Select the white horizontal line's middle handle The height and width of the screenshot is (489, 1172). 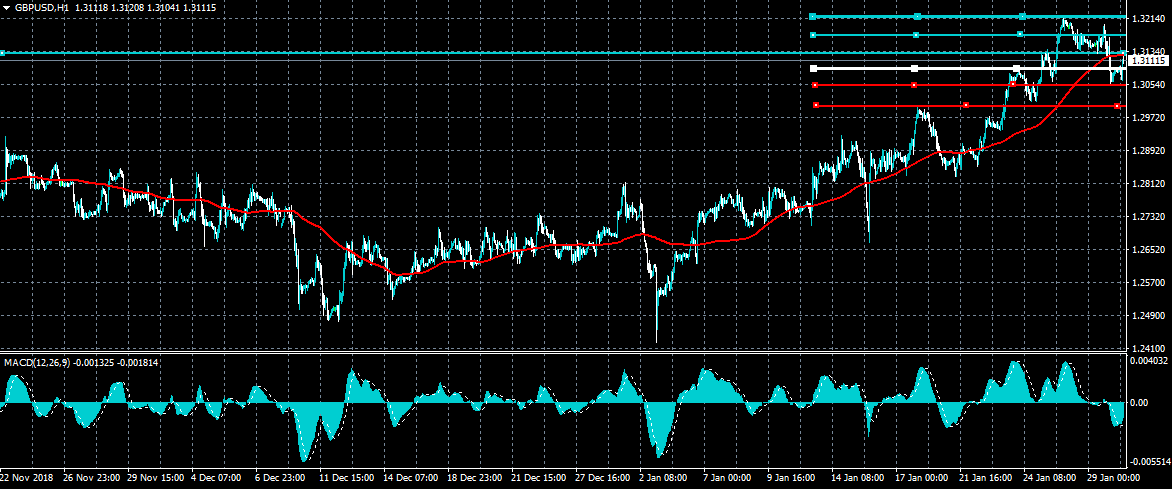[x=914, y=69]
